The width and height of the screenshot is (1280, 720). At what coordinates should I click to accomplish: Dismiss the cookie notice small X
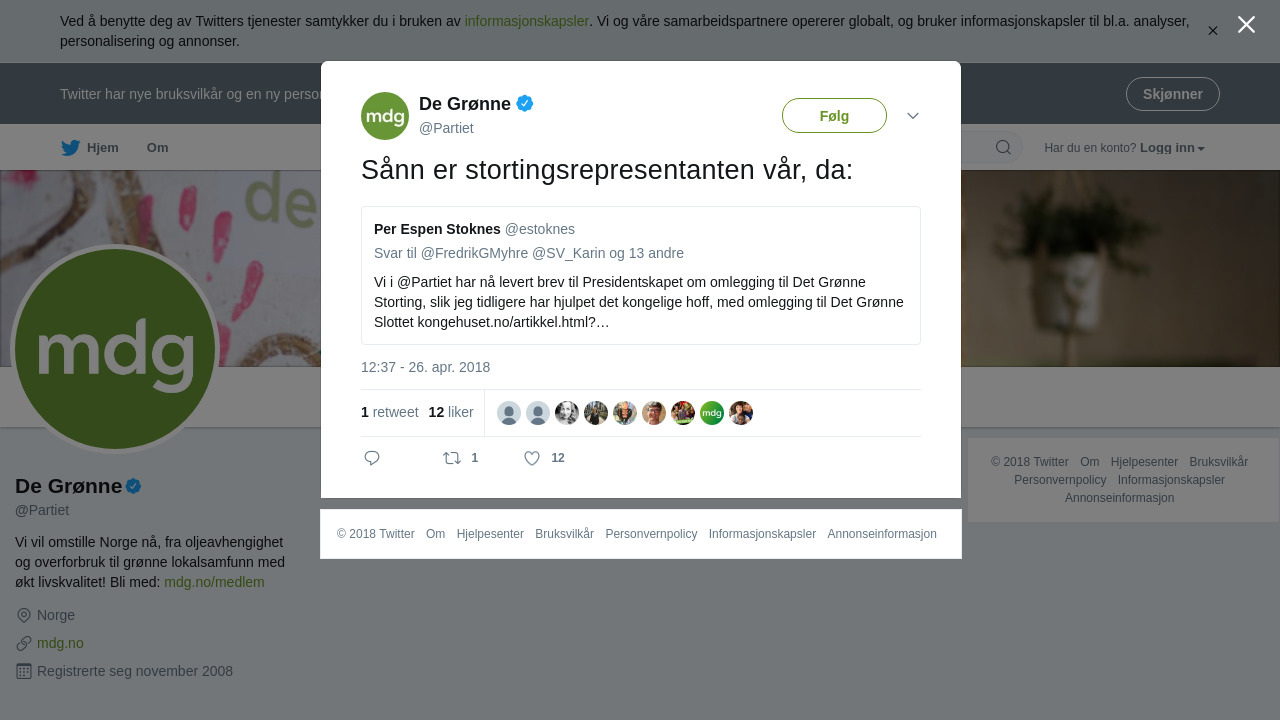point(1212,31)
